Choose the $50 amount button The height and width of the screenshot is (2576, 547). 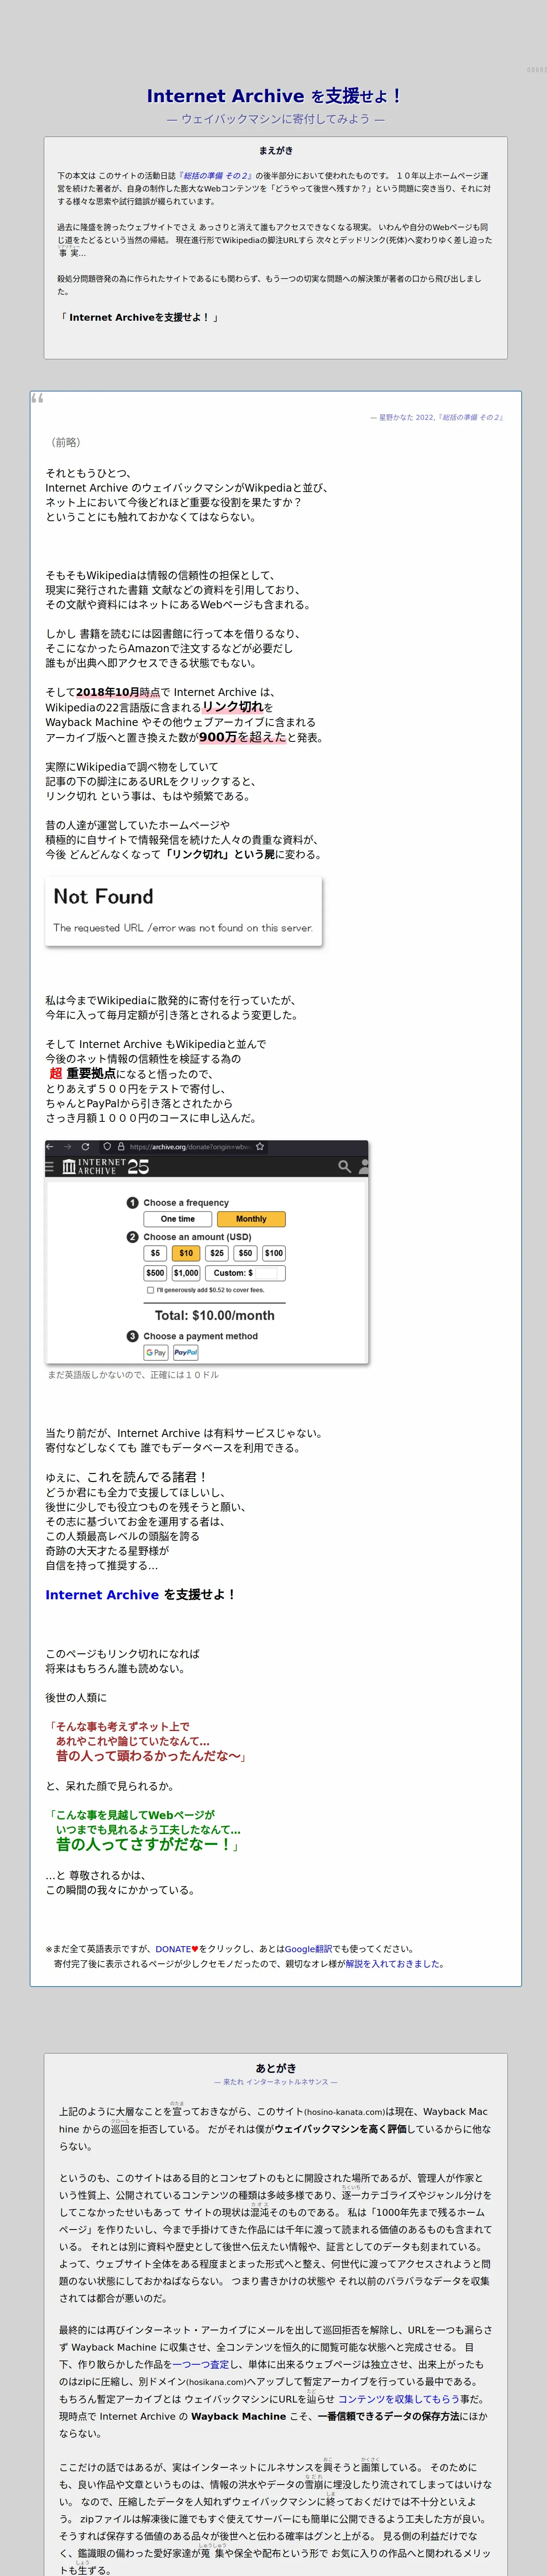tap(245, 1252)
